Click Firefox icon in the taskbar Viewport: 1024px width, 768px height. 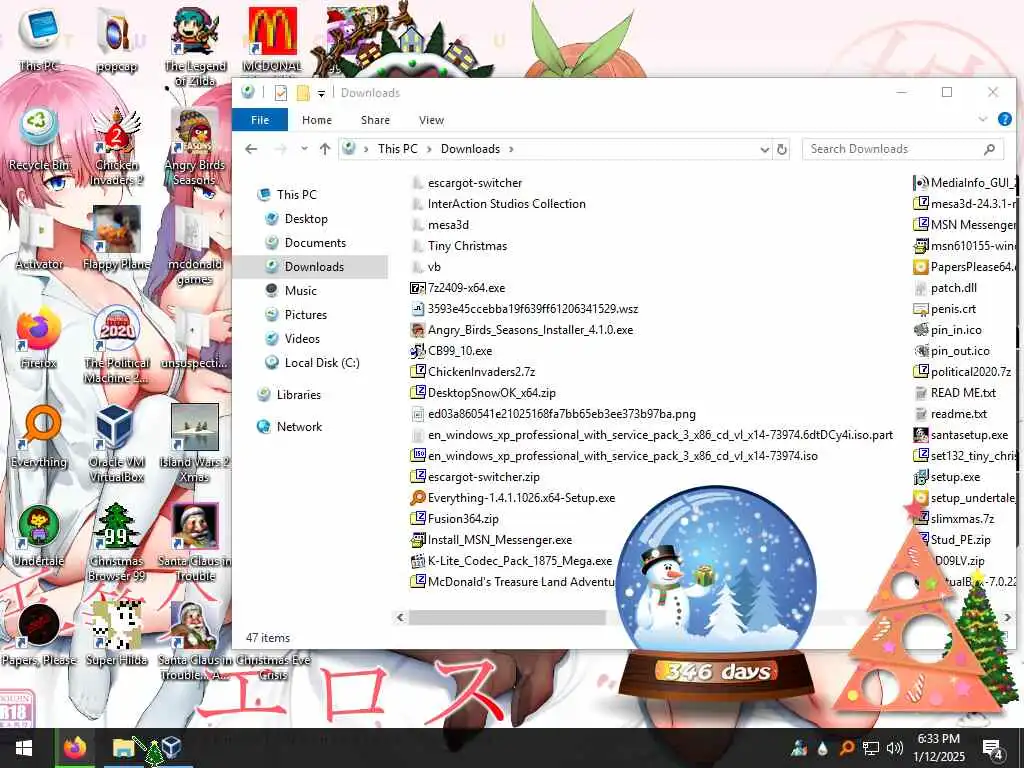click(75, 748)
